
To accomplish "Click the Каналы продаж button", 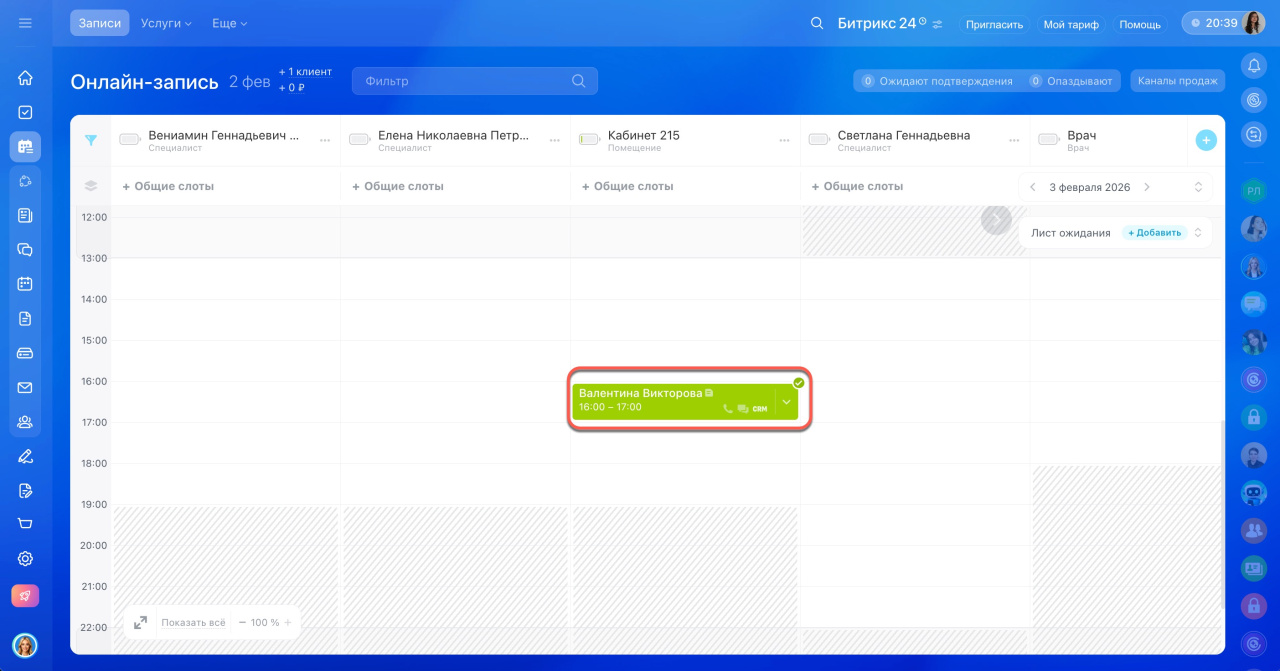I will coord(1177,81).
